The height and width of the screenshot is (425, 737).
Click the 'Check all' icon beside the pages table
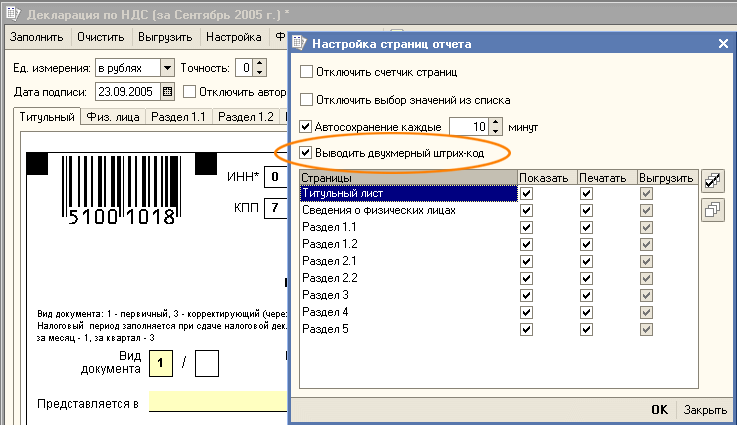pos(712,181)
